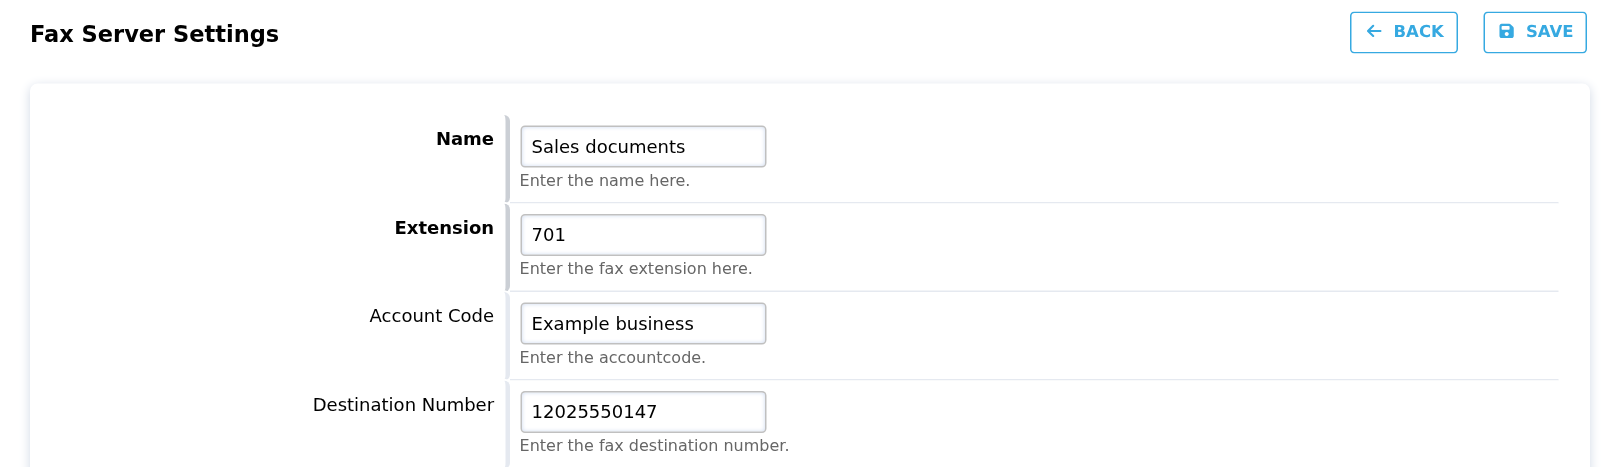This screenshot has height=467, width=1620.
Task: Click the hint 'Enter the name here.'
Action: [604, 181]
